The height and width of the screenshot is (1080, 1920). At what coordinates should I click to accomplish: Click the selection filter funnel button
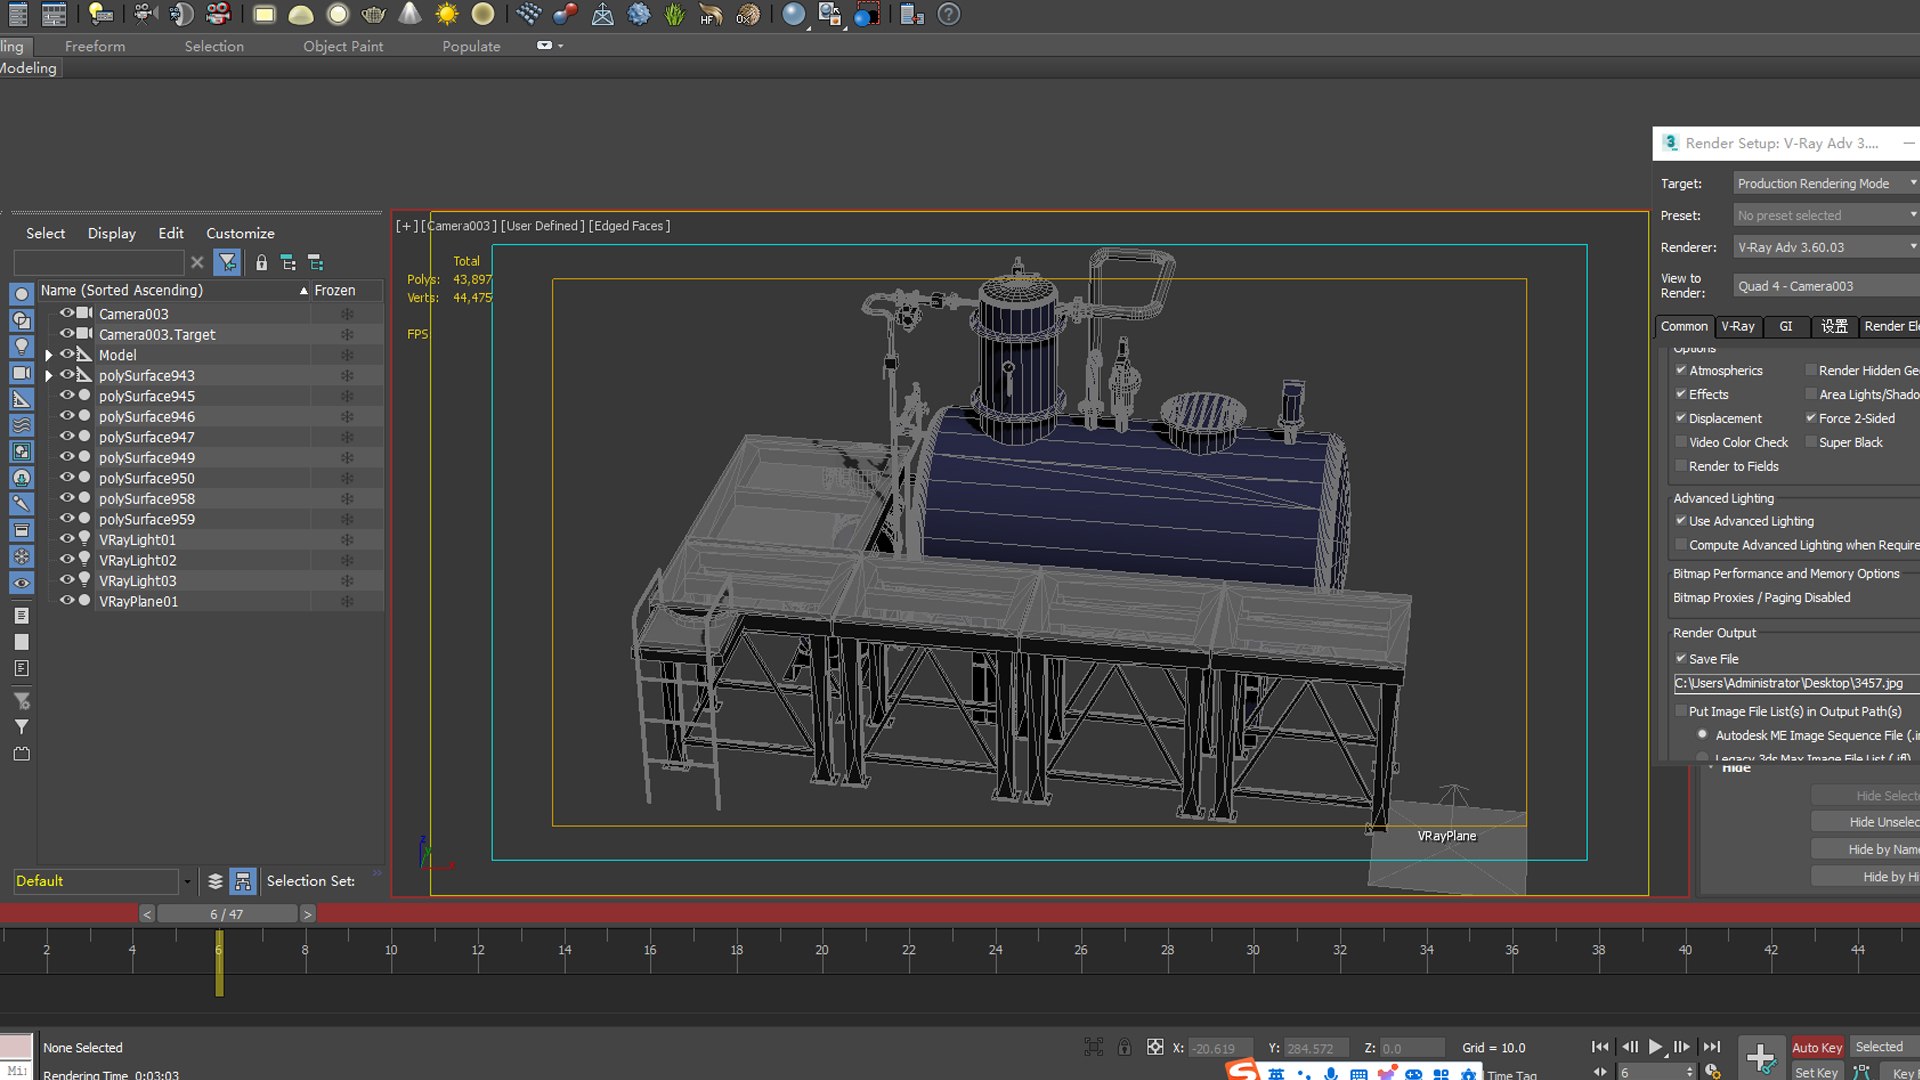pos(228,263)
